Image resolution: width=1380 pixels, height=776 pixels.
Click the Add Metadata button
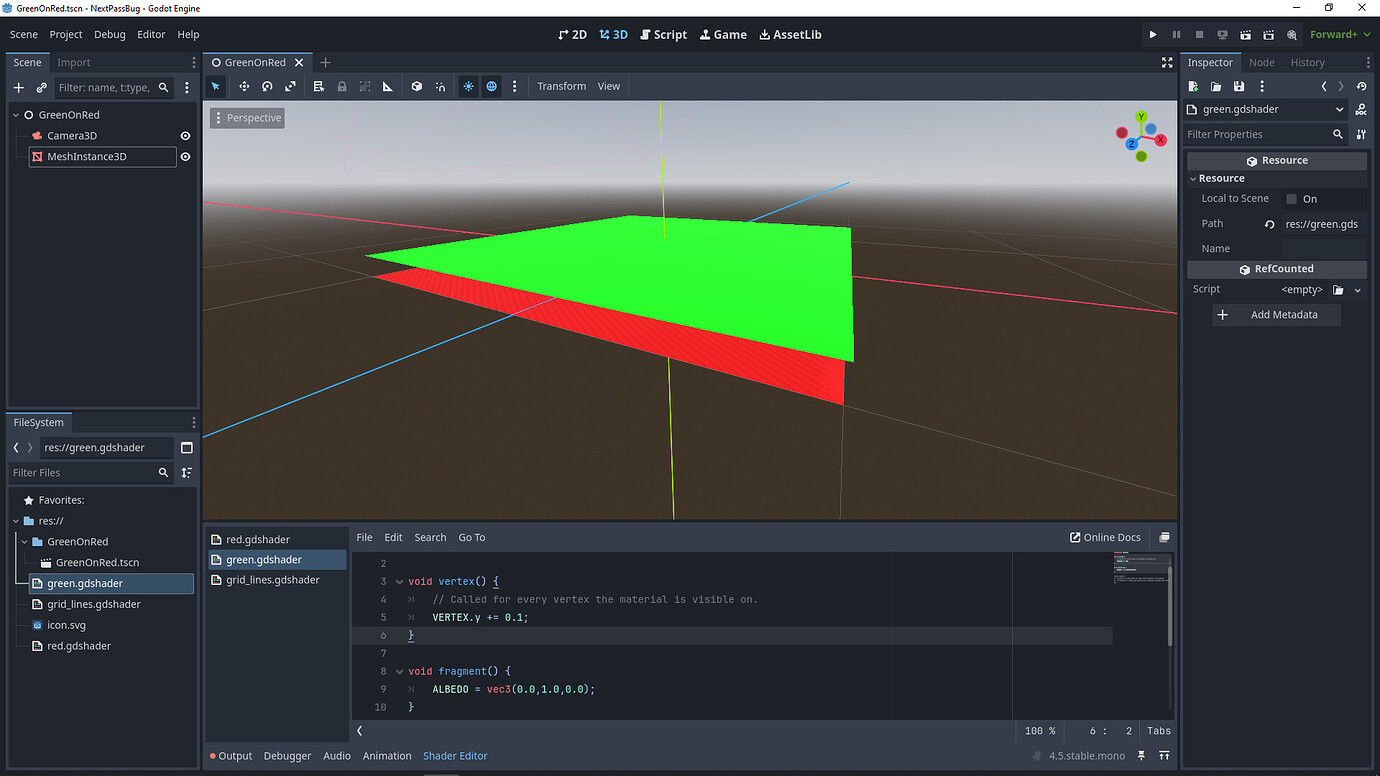tap(1277, 315)
